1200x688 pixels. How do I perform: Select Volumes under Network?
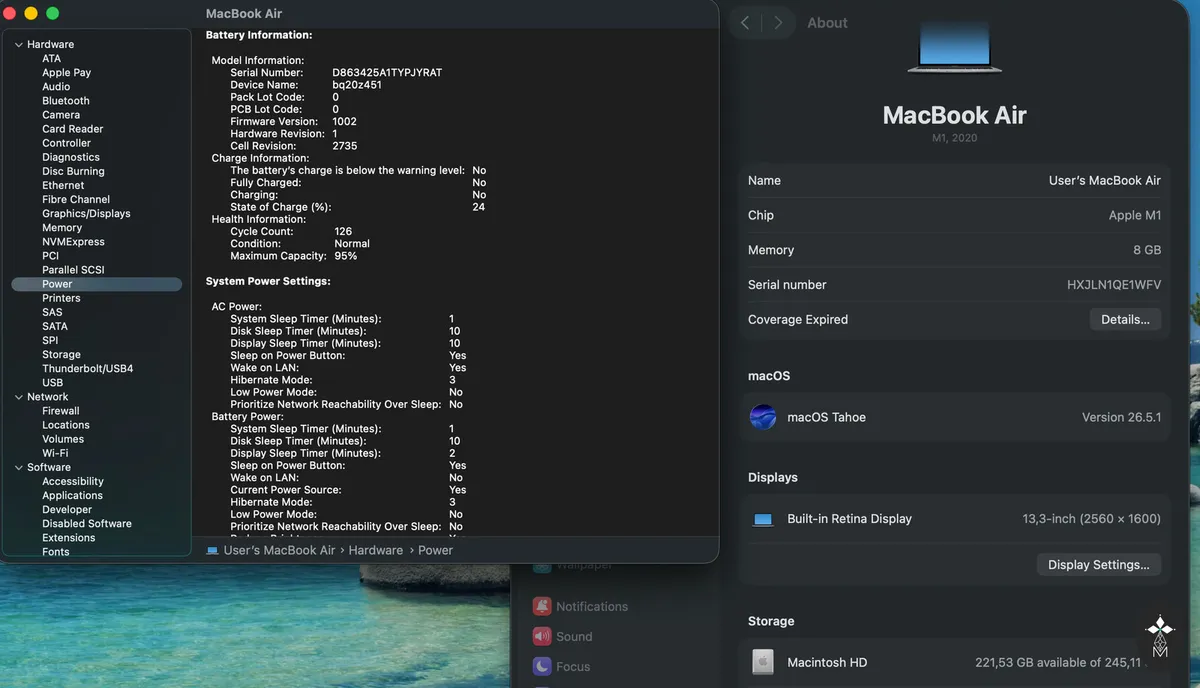pos(63,439)
